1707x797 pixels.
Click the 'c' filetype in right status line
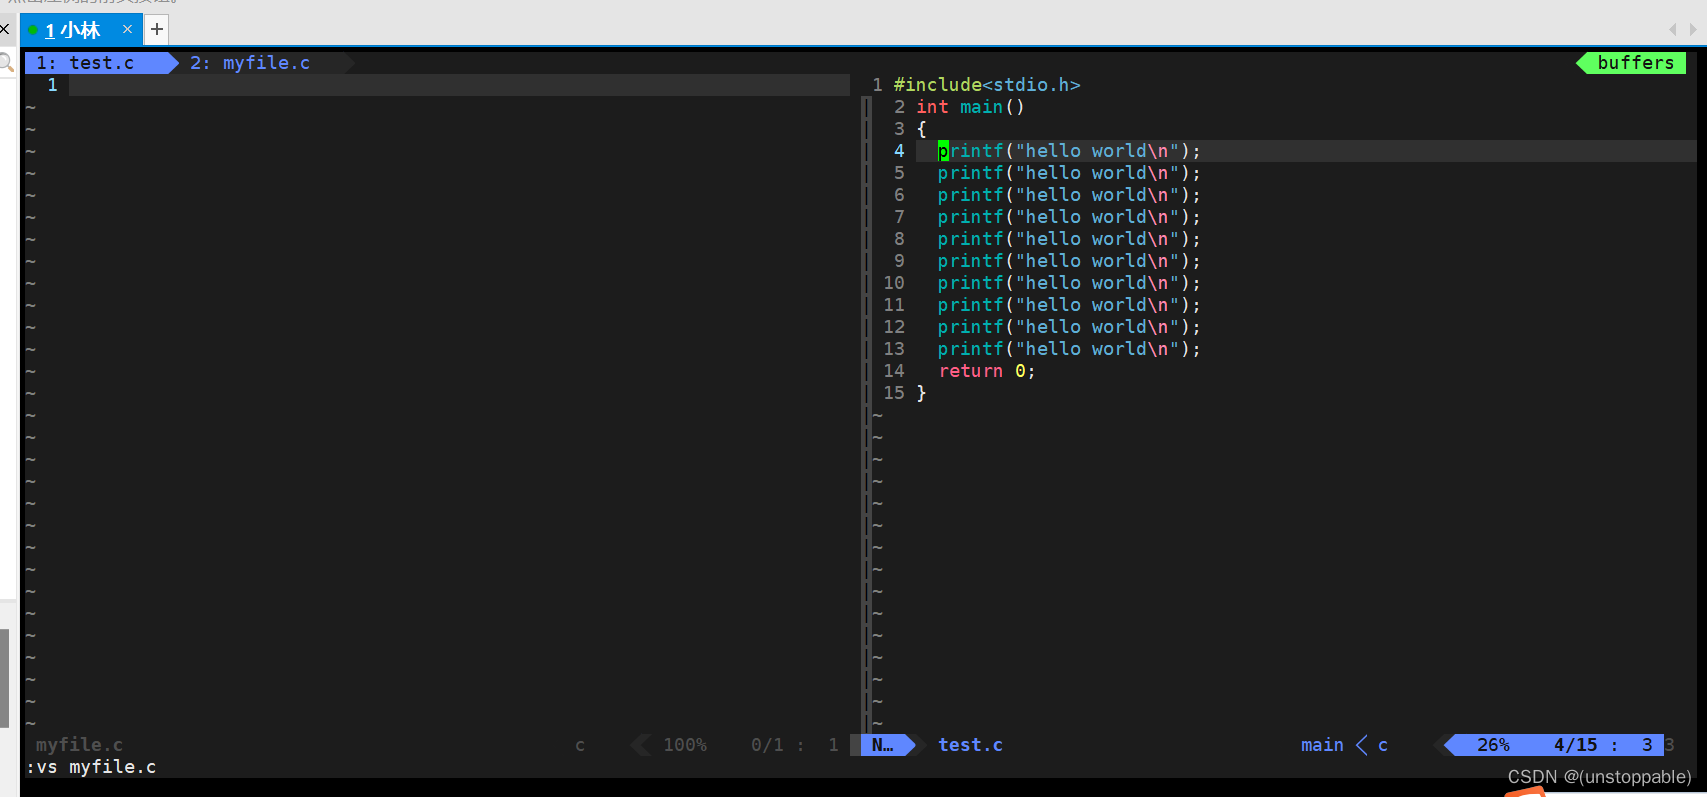coord(1383,745)
